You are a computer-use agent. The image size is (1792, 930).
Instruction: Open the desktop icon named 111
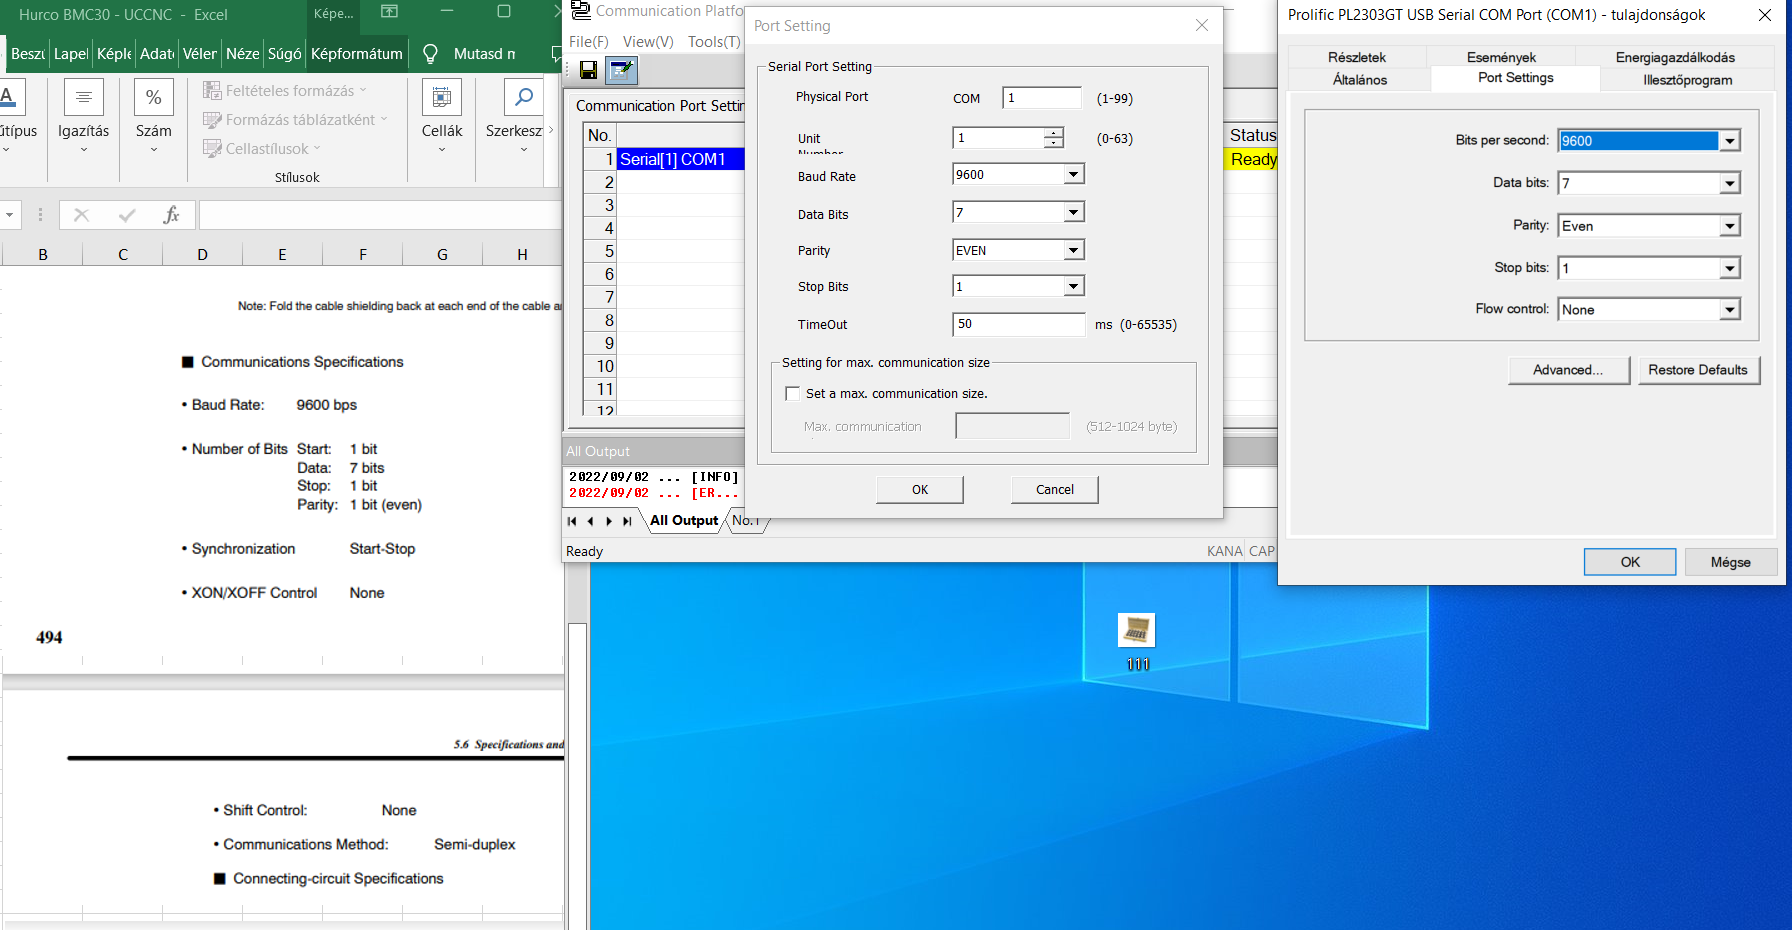pyautogui.click(x=1136, y=641)
